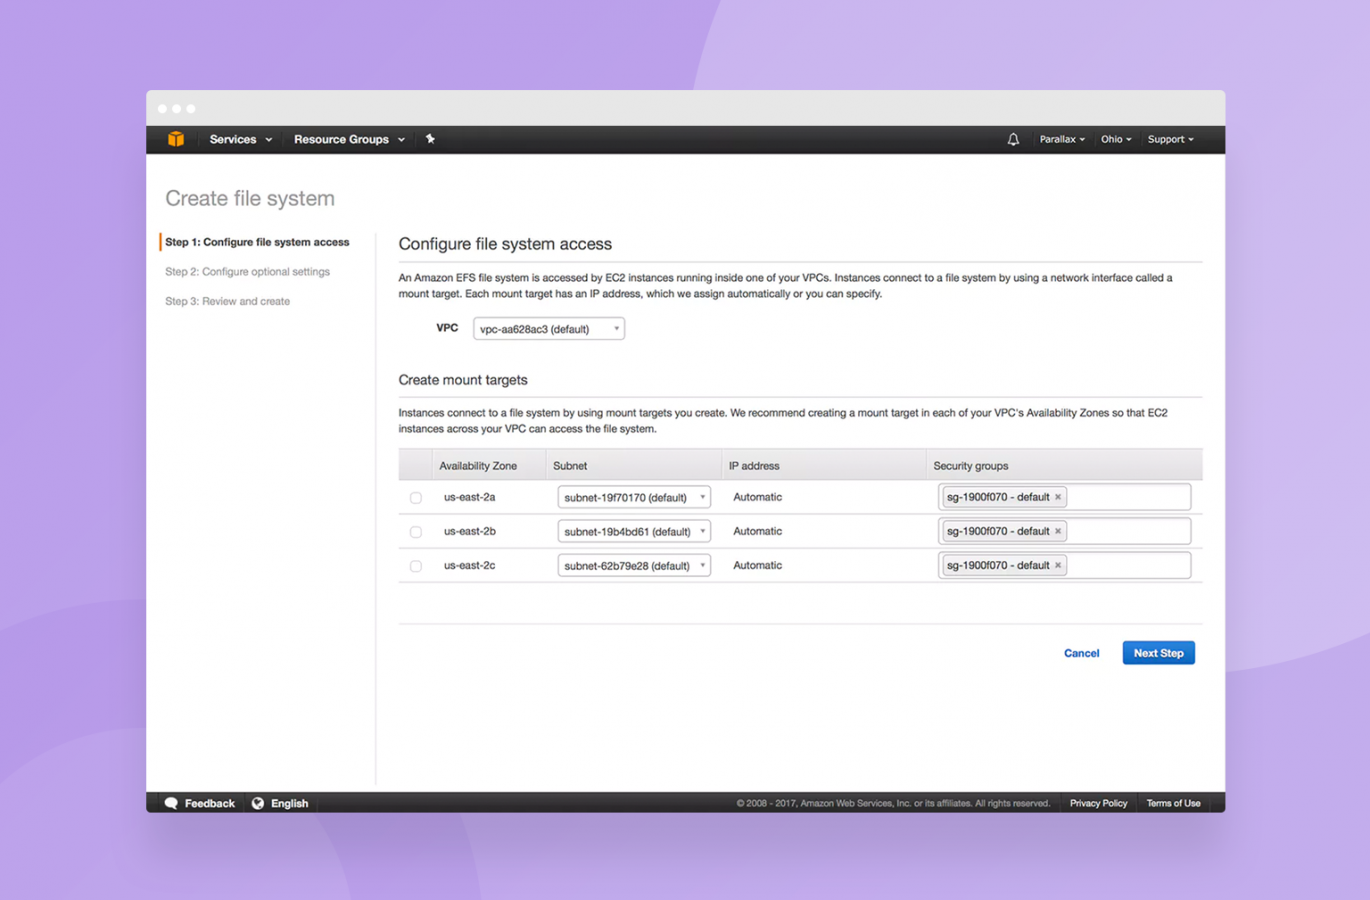1370x900 pixels.
Task: Click security groups field for us-east-2b
Action: pyautogui.click(x=1064, y=531)
